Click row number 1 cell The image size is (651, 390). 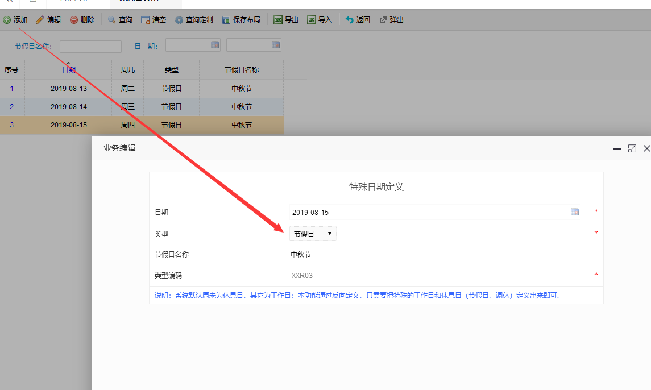tap(12, 88)
